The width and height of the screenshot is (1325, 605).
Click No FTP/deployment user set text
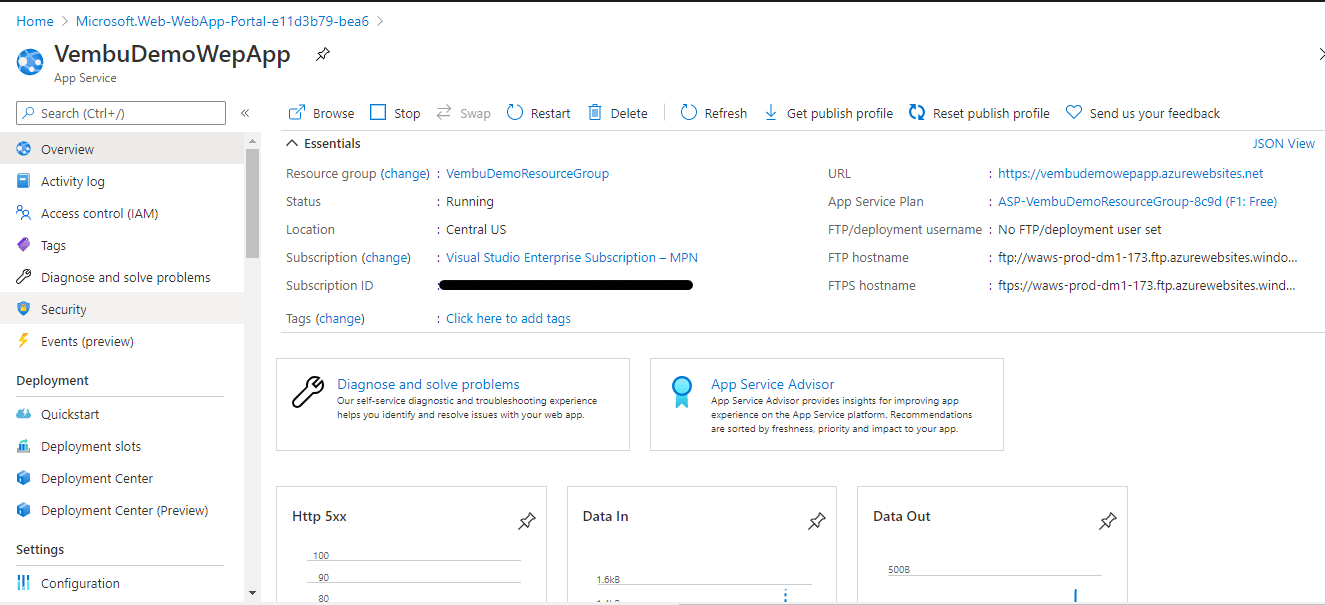[x=1080, y=229]
